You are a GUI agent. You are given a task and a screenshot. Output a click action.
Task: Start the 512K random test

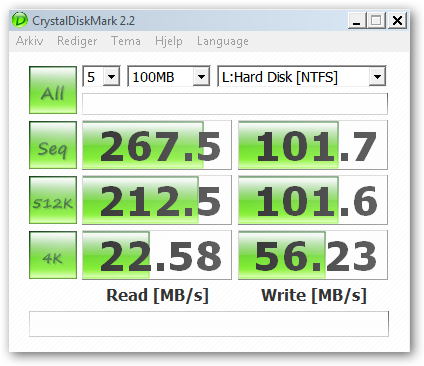pyautogui.click(x=53, y=200)
